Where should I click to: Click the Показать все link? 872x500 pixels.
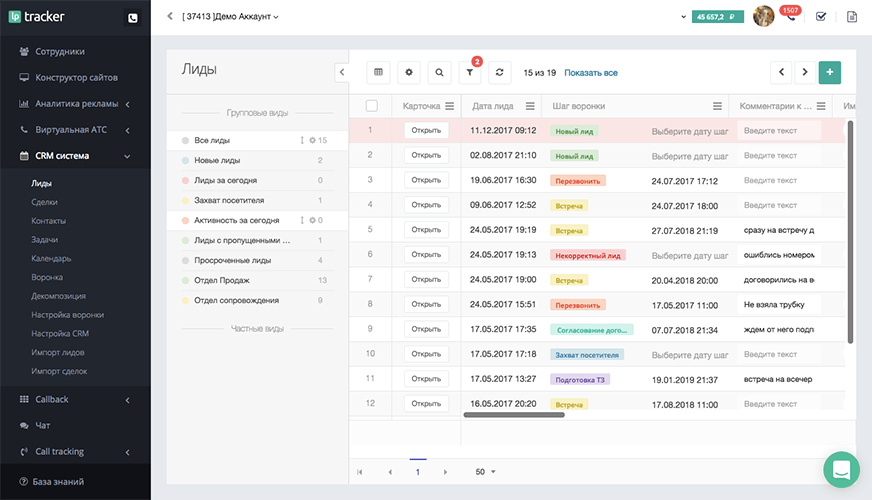tap(591, 73)
